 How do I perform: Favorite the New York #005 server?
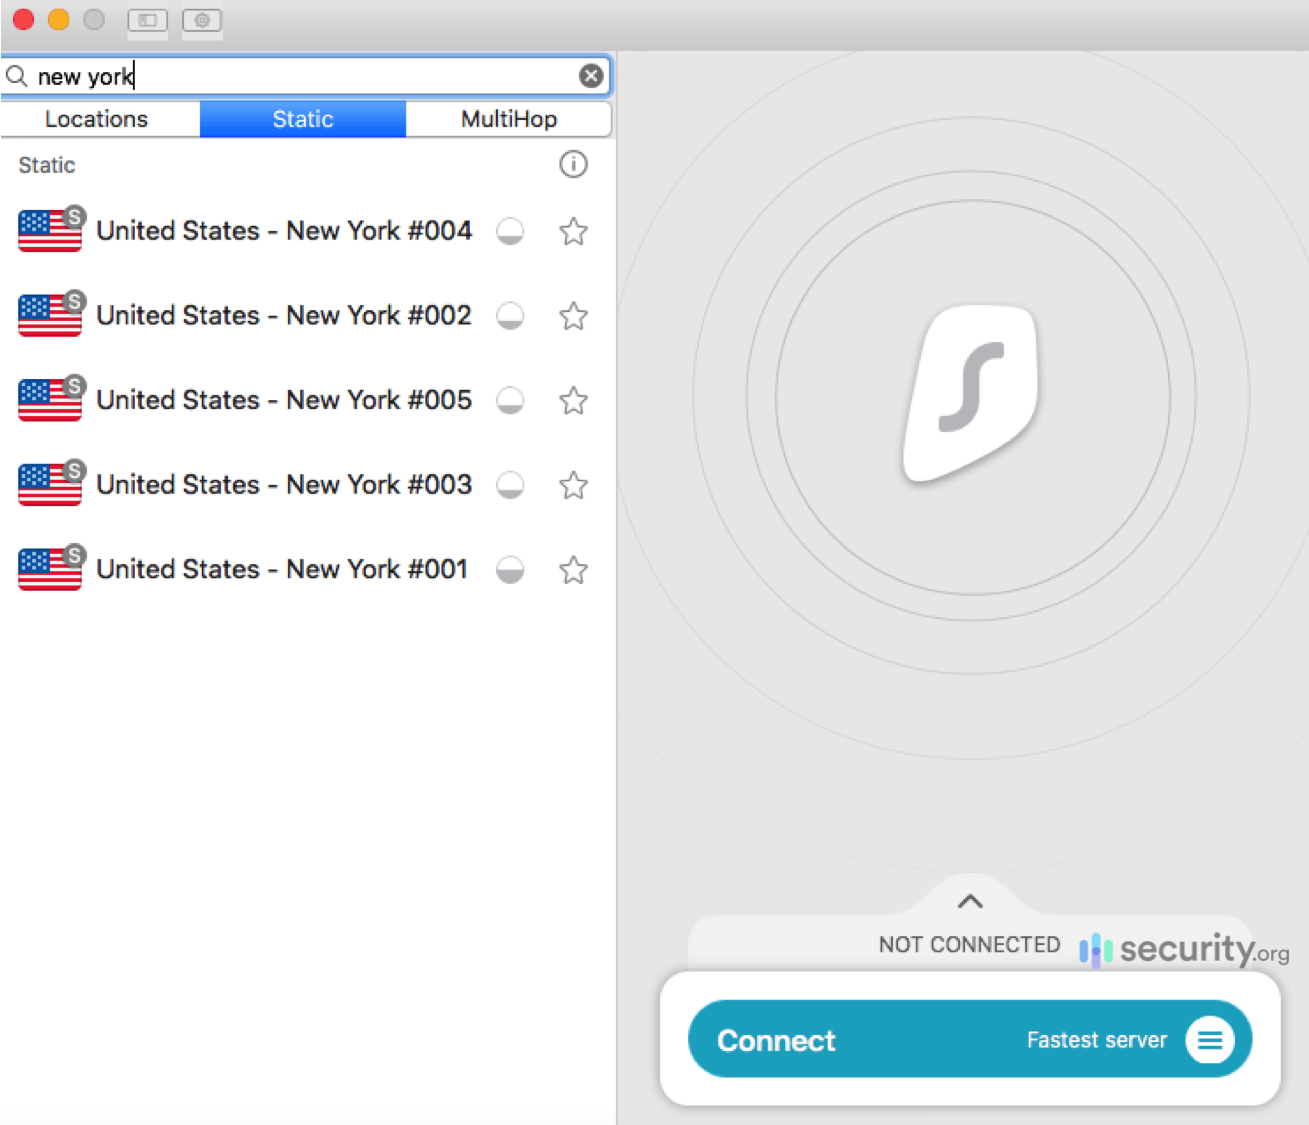(573, 401)
